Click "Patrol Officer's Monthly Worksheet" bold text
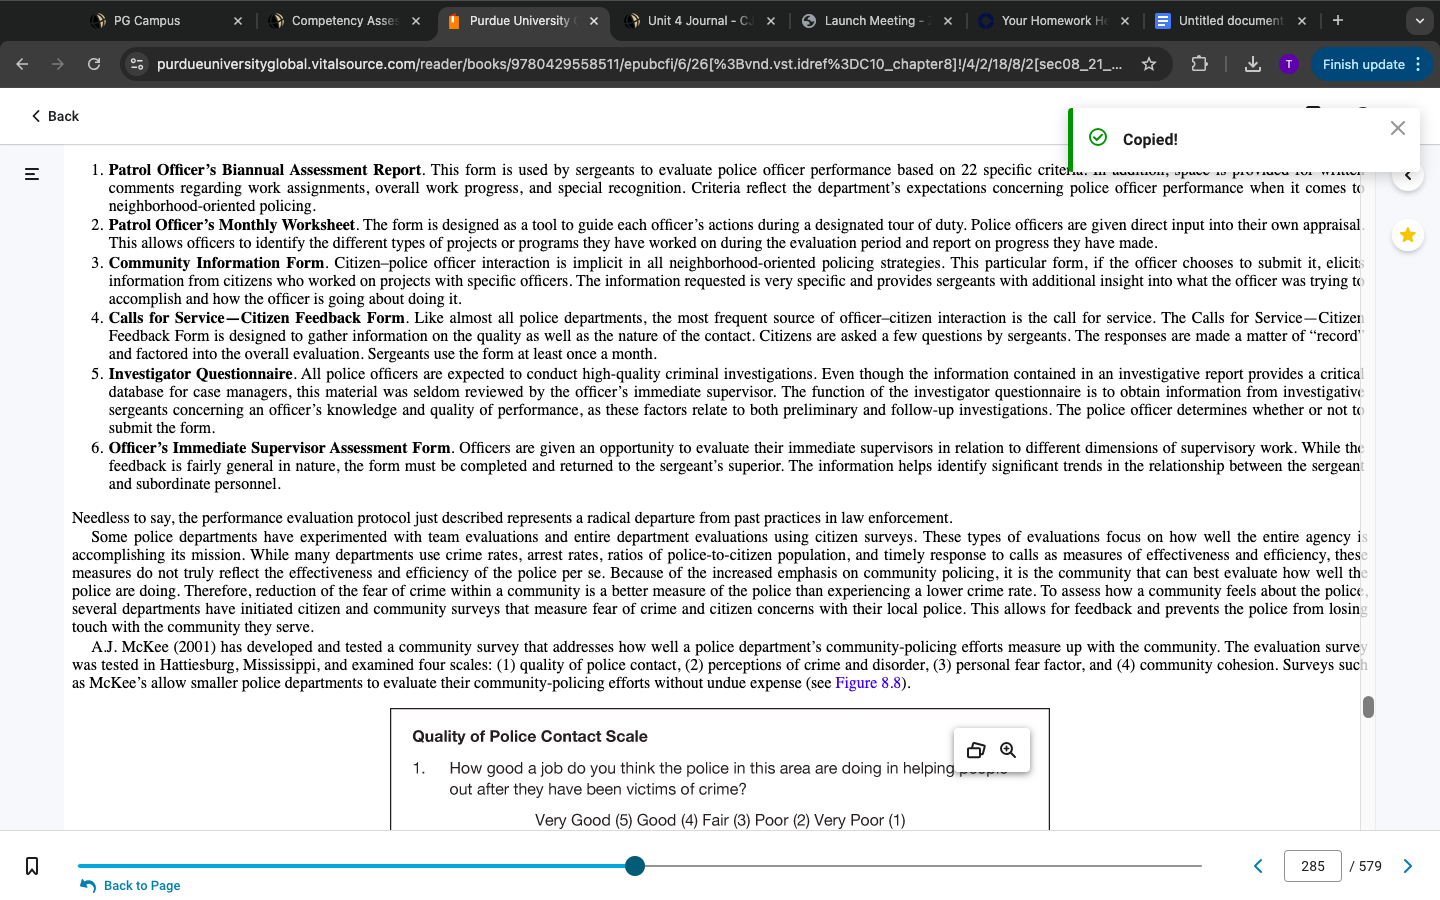 coord(232,225)
